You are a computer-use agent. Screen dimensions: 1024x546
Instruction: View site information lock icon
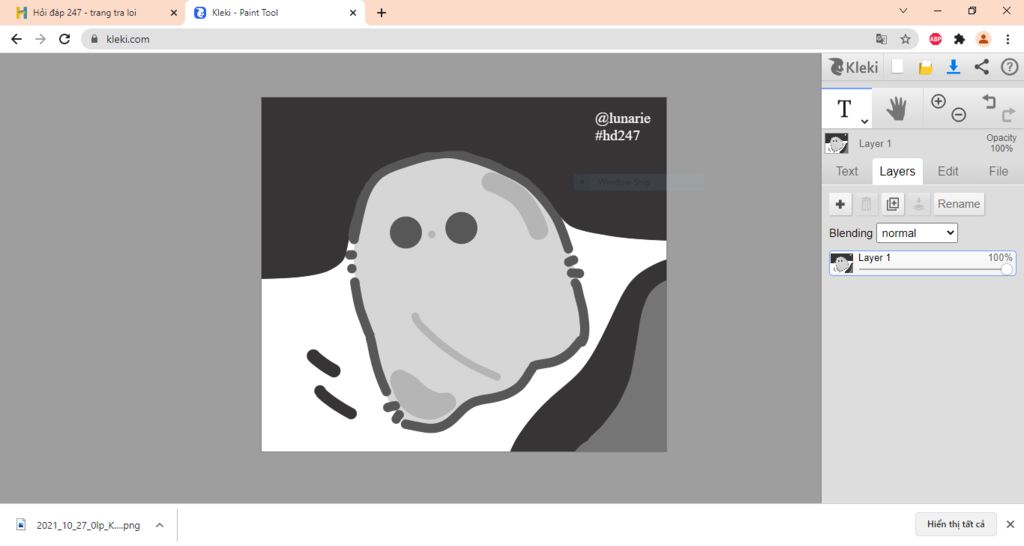point(94,39)
